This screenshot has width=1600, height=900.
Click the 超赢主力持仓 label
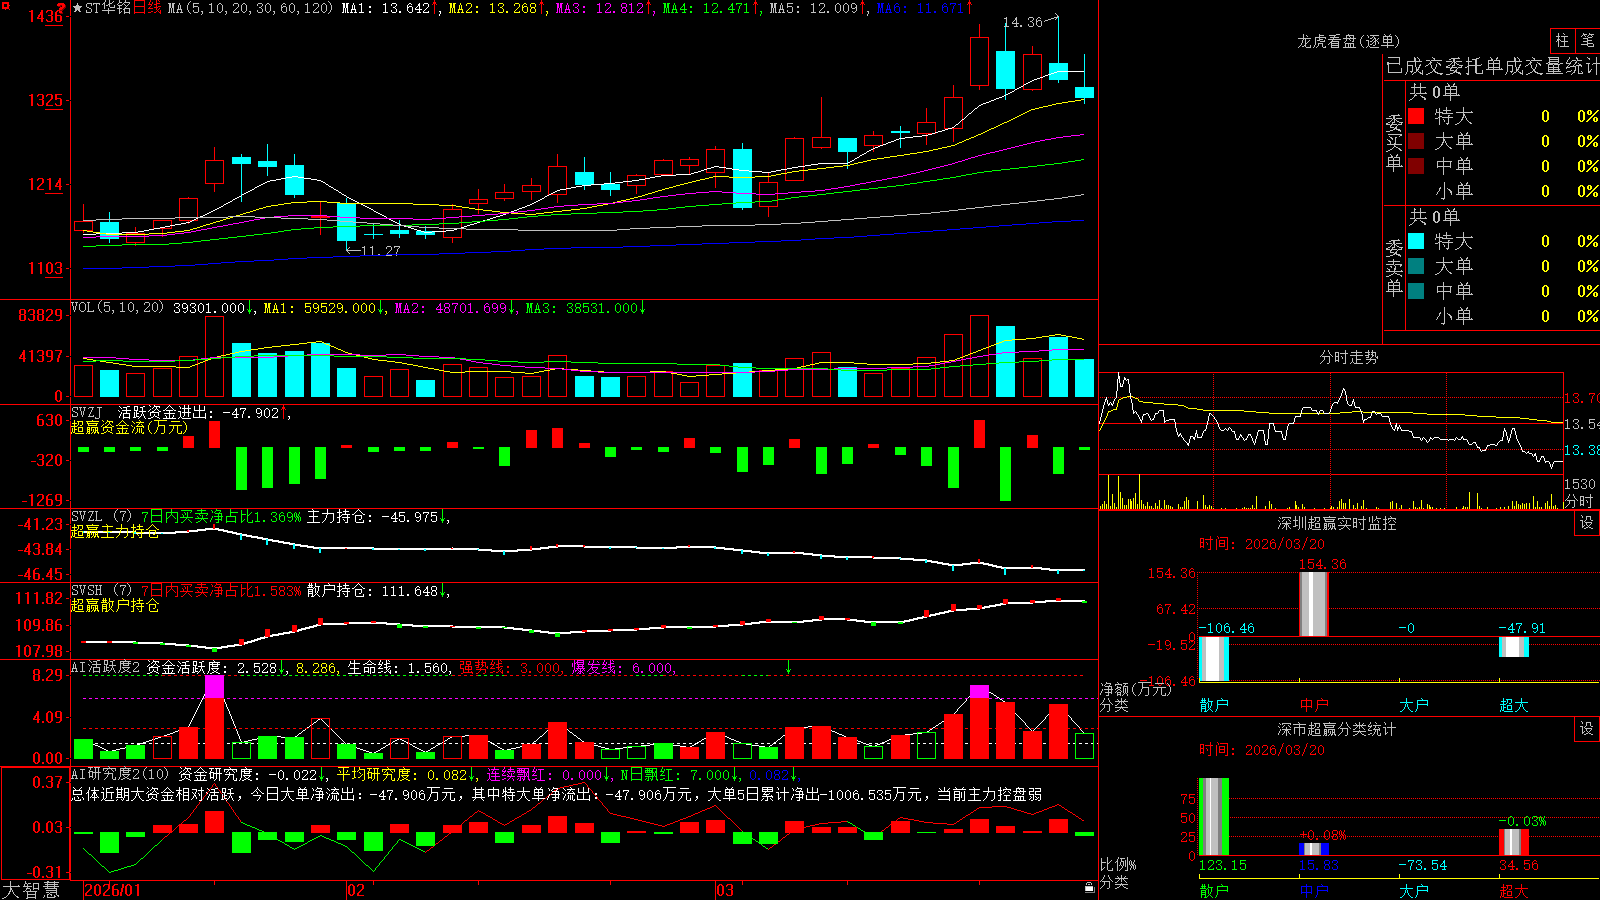pos(115,531)
